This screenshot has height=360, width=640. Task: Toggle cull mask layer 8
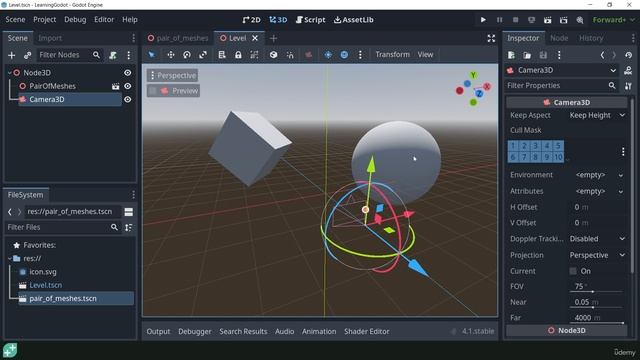coord(536,157)
